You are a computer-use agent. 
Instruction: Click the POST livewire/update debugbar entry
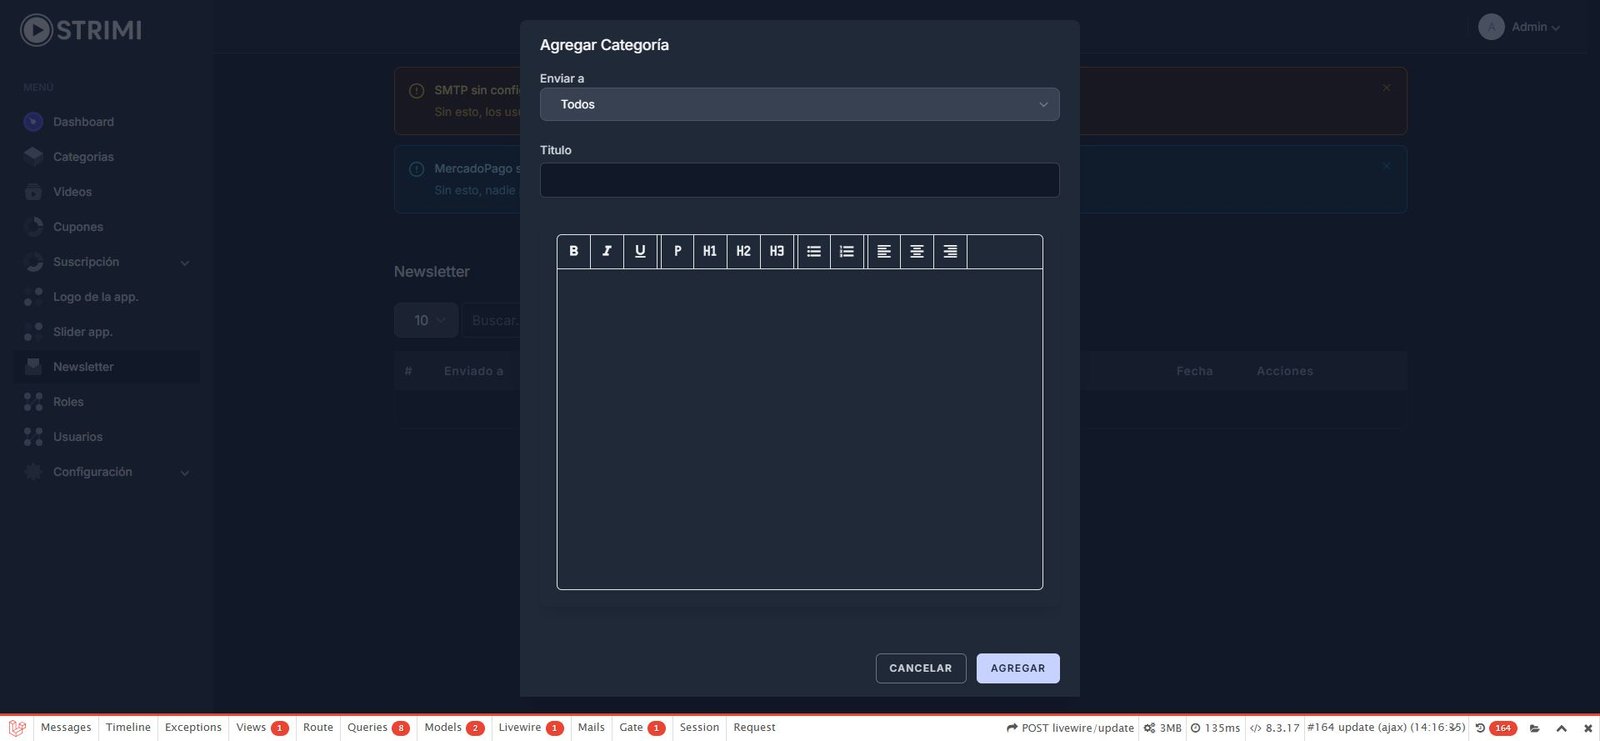click(x=1070, y=728)
